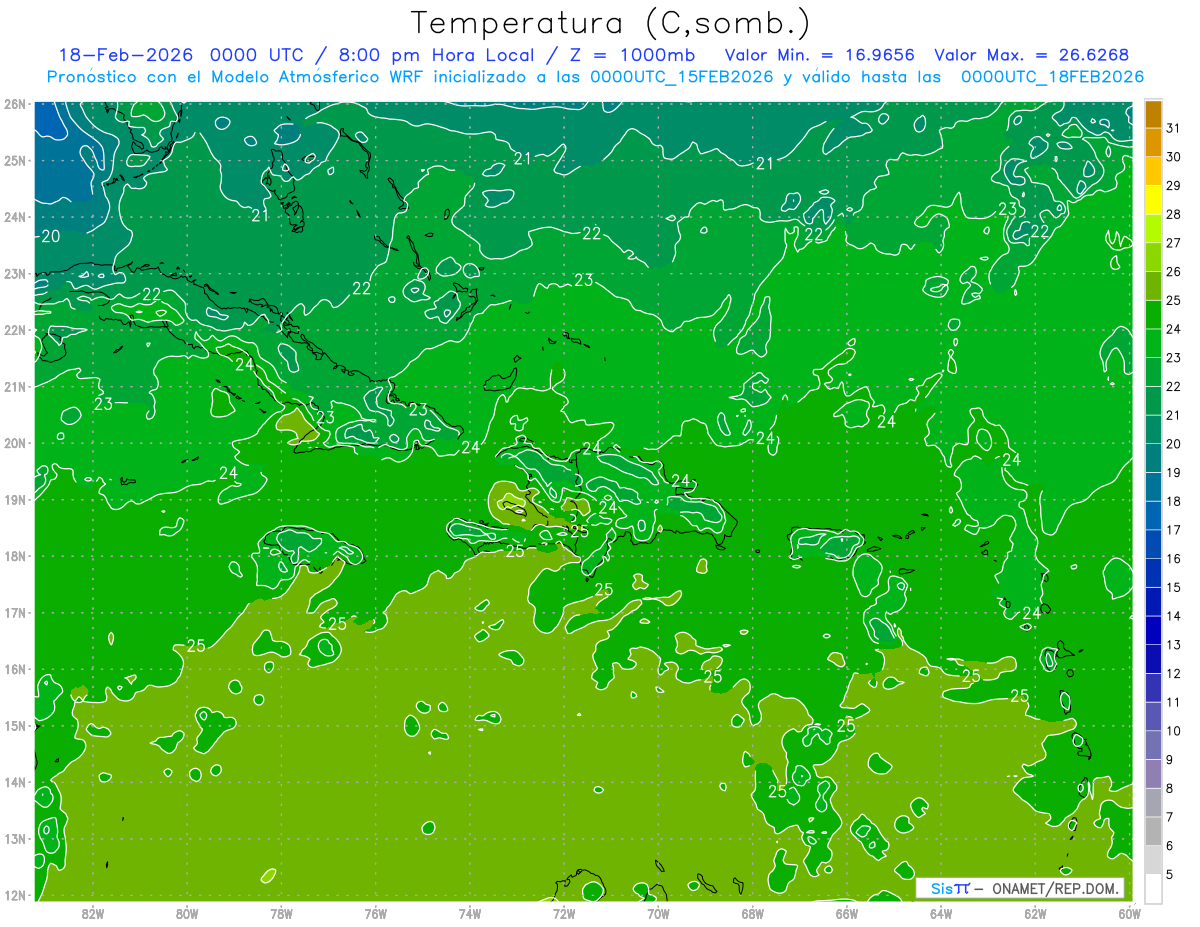The image size is (1200, 927).
Task: Click the color scale value 7
Action: 1170,817
